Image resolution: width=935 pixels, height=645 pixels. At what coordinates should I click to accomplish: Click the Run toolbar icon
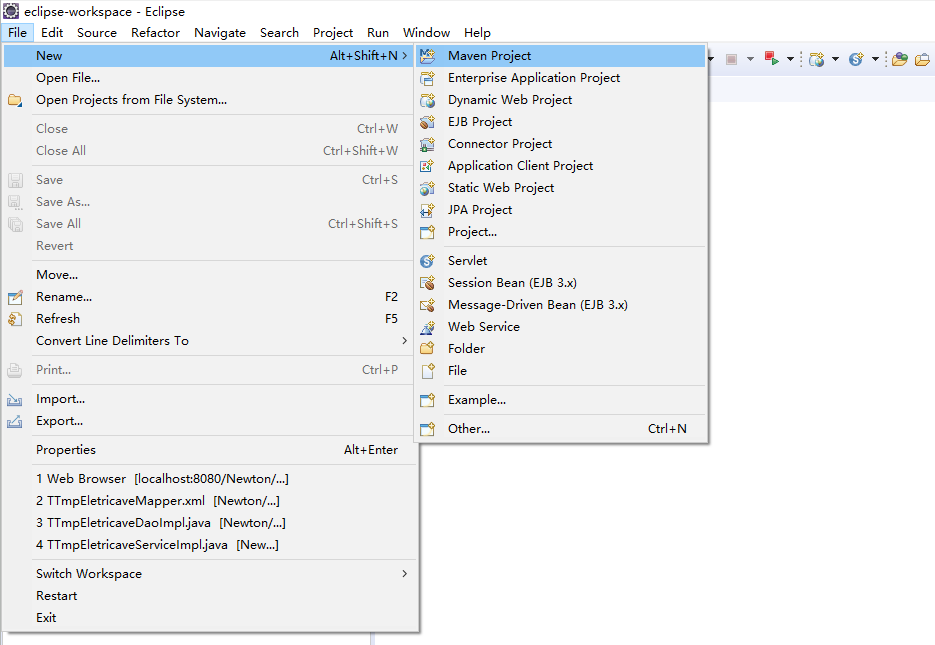click(770, 58)
